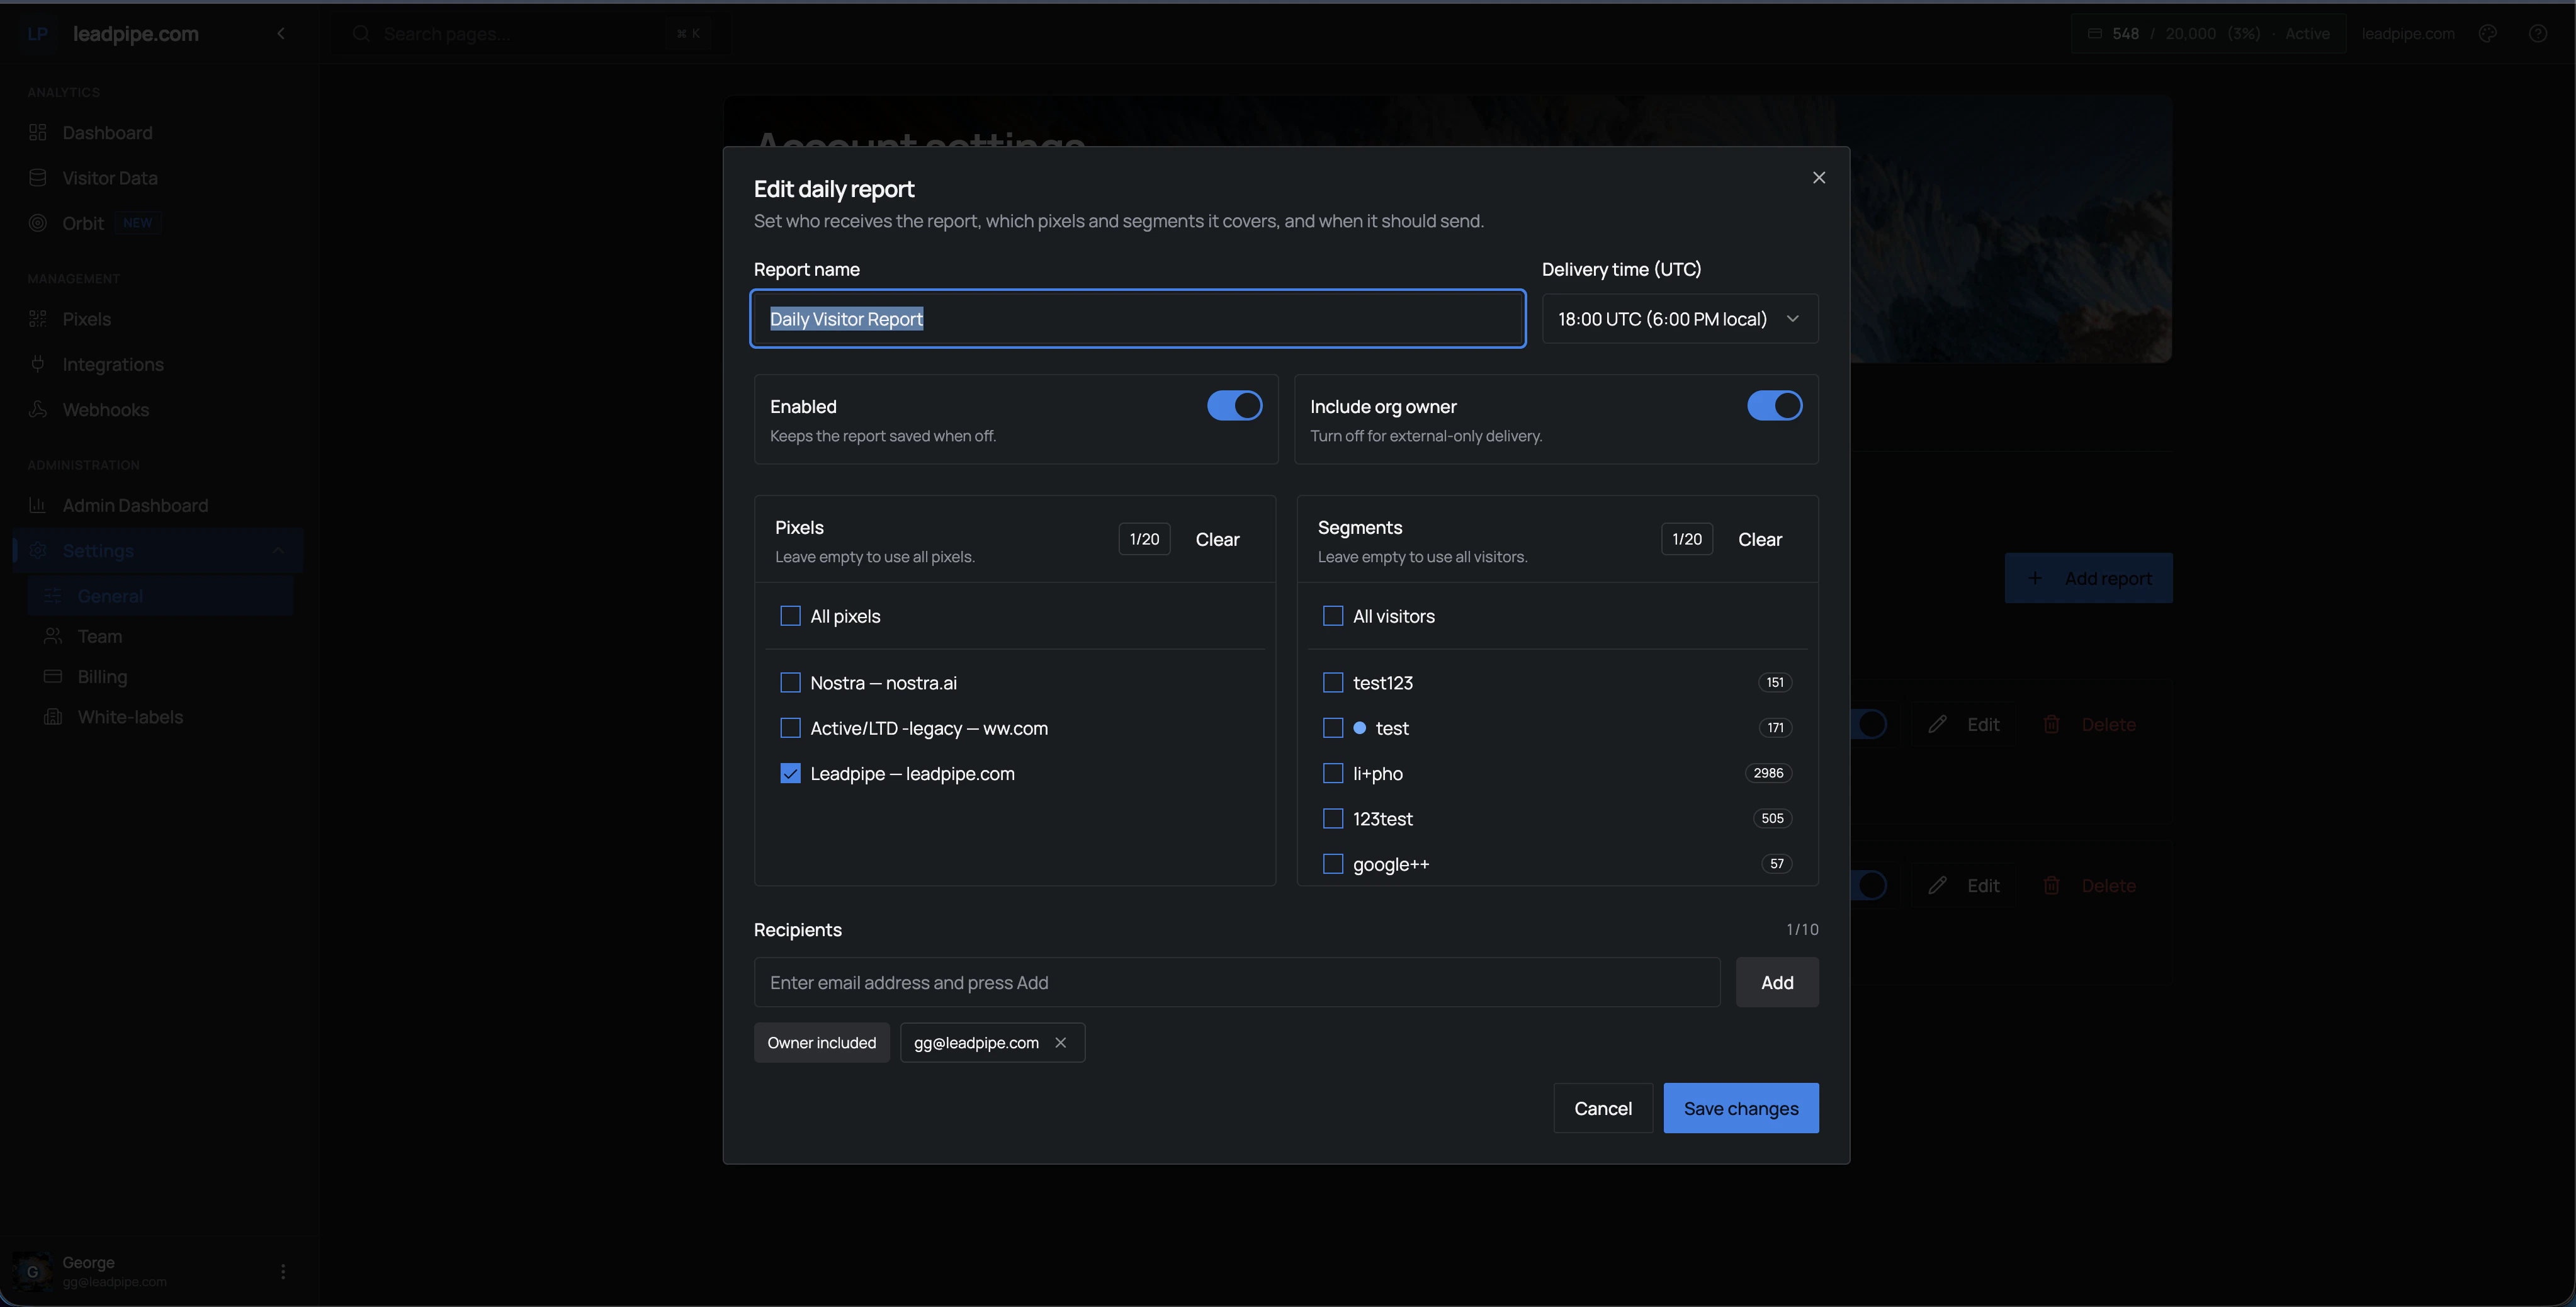
Task: Click the theme palette icon in top bar
Action: point(2488,33)
